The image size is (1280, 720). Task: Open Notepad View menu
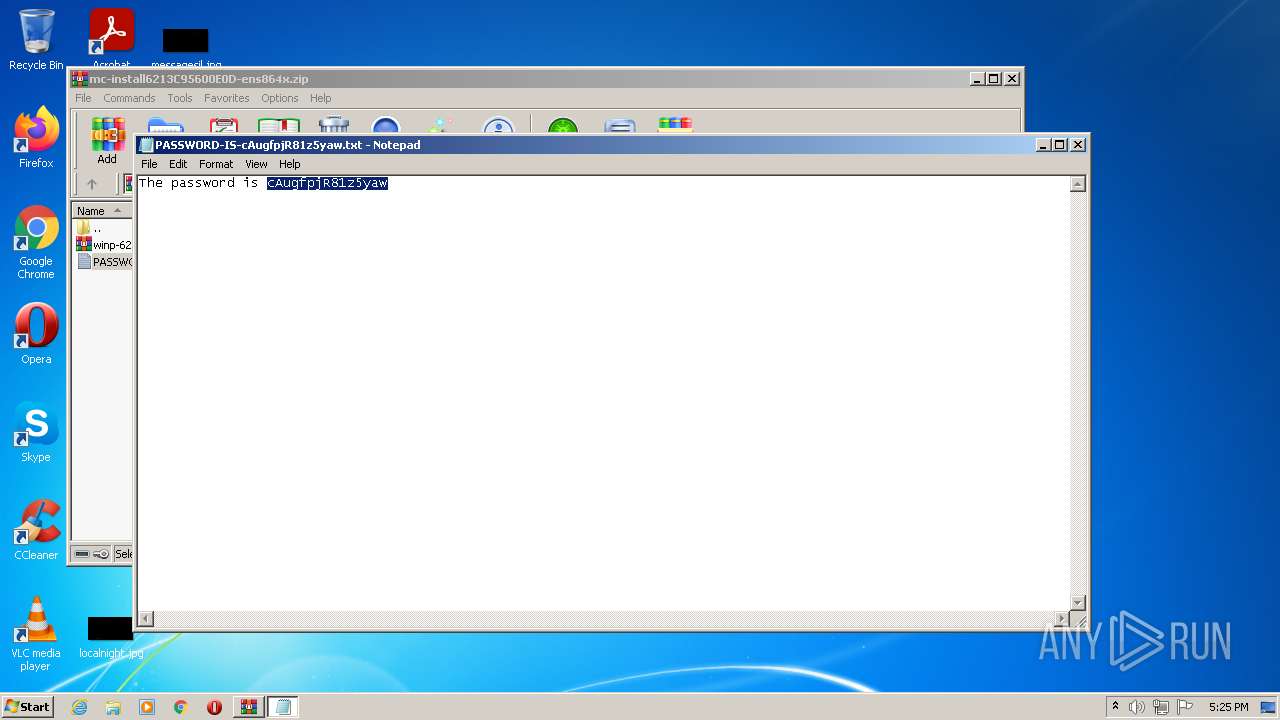tap(256, 164)
